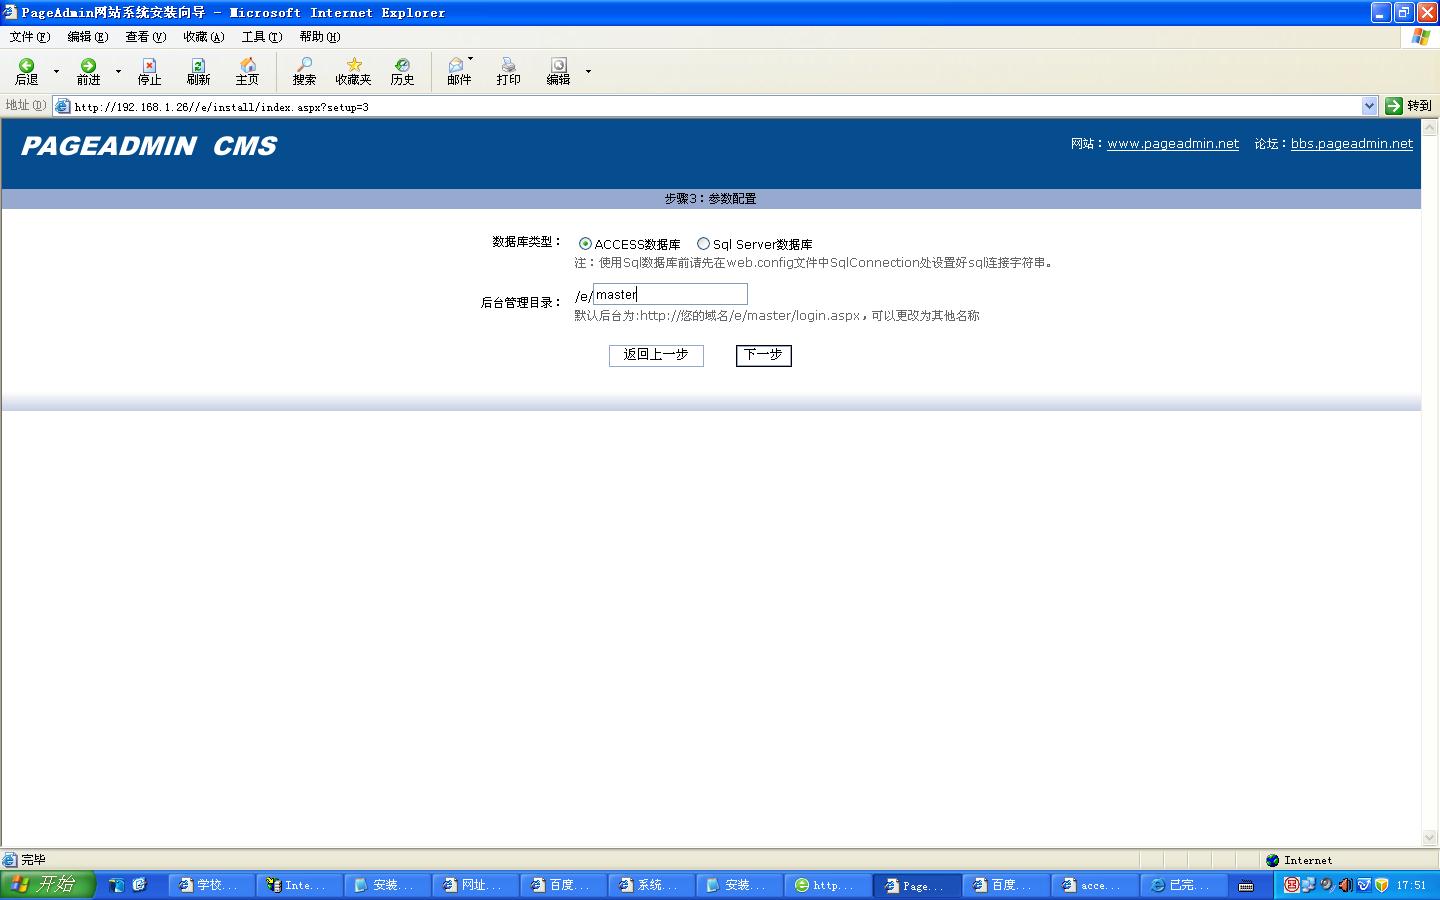1440x900 pixels.
Task: Open the Mail (邮件) dropdown arrow
Action: coord(470,59)
